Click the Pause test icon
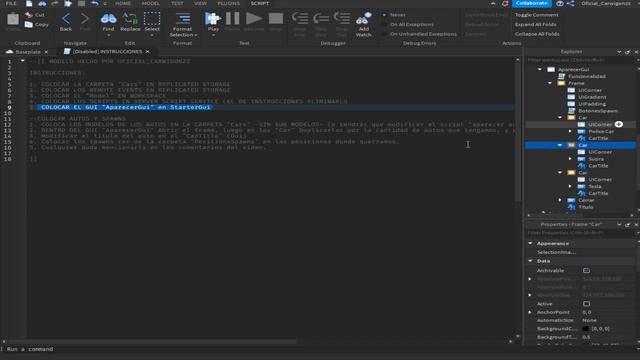Image resolution: width=640 pixels, height=360 pixels. coord(233,18)
